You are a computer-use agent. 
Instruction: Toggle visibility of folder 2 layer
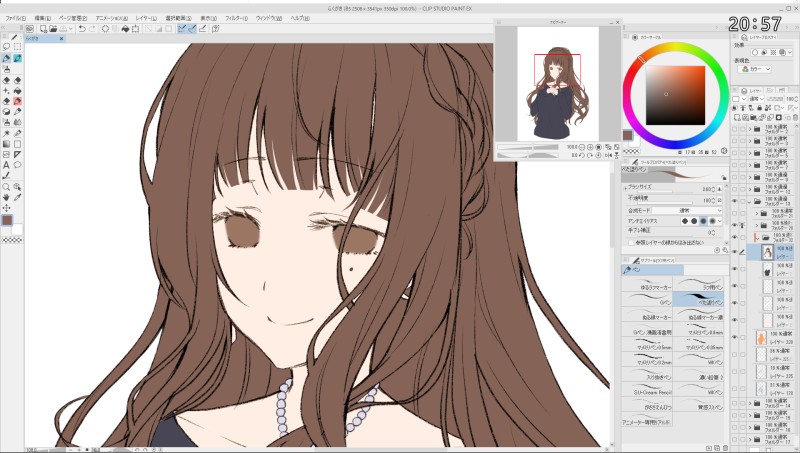pos(735,129)
